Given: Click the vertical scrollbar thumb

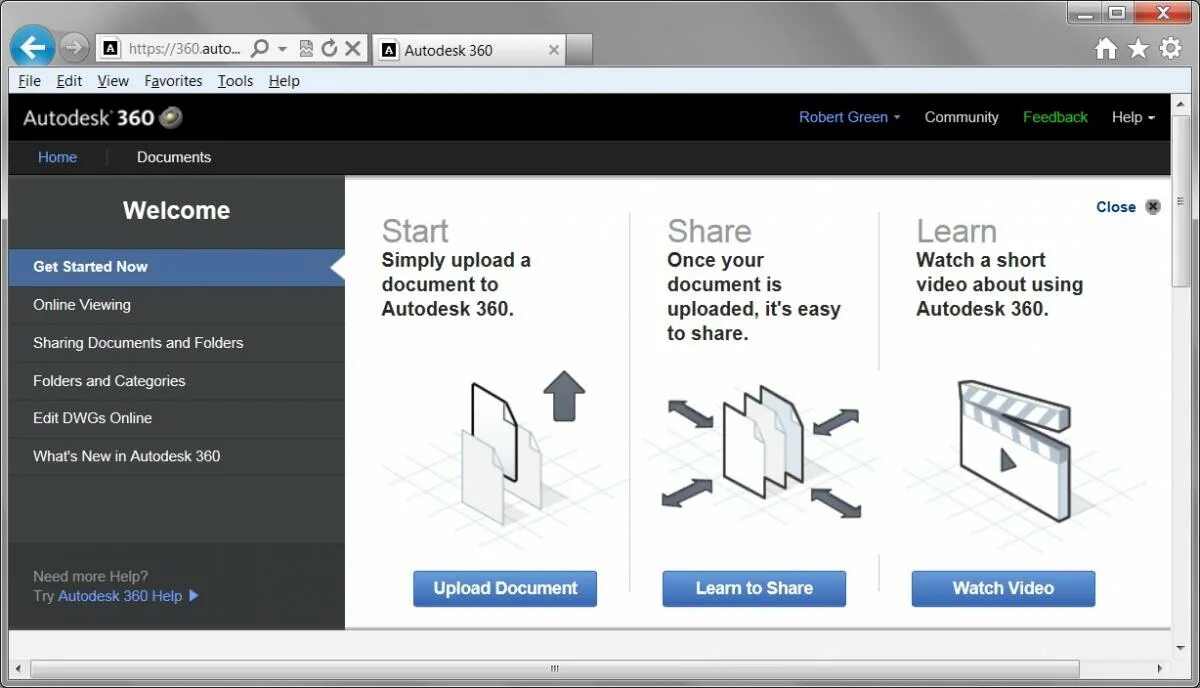Looking at the screenshot, I should [x=1181, y=200].
